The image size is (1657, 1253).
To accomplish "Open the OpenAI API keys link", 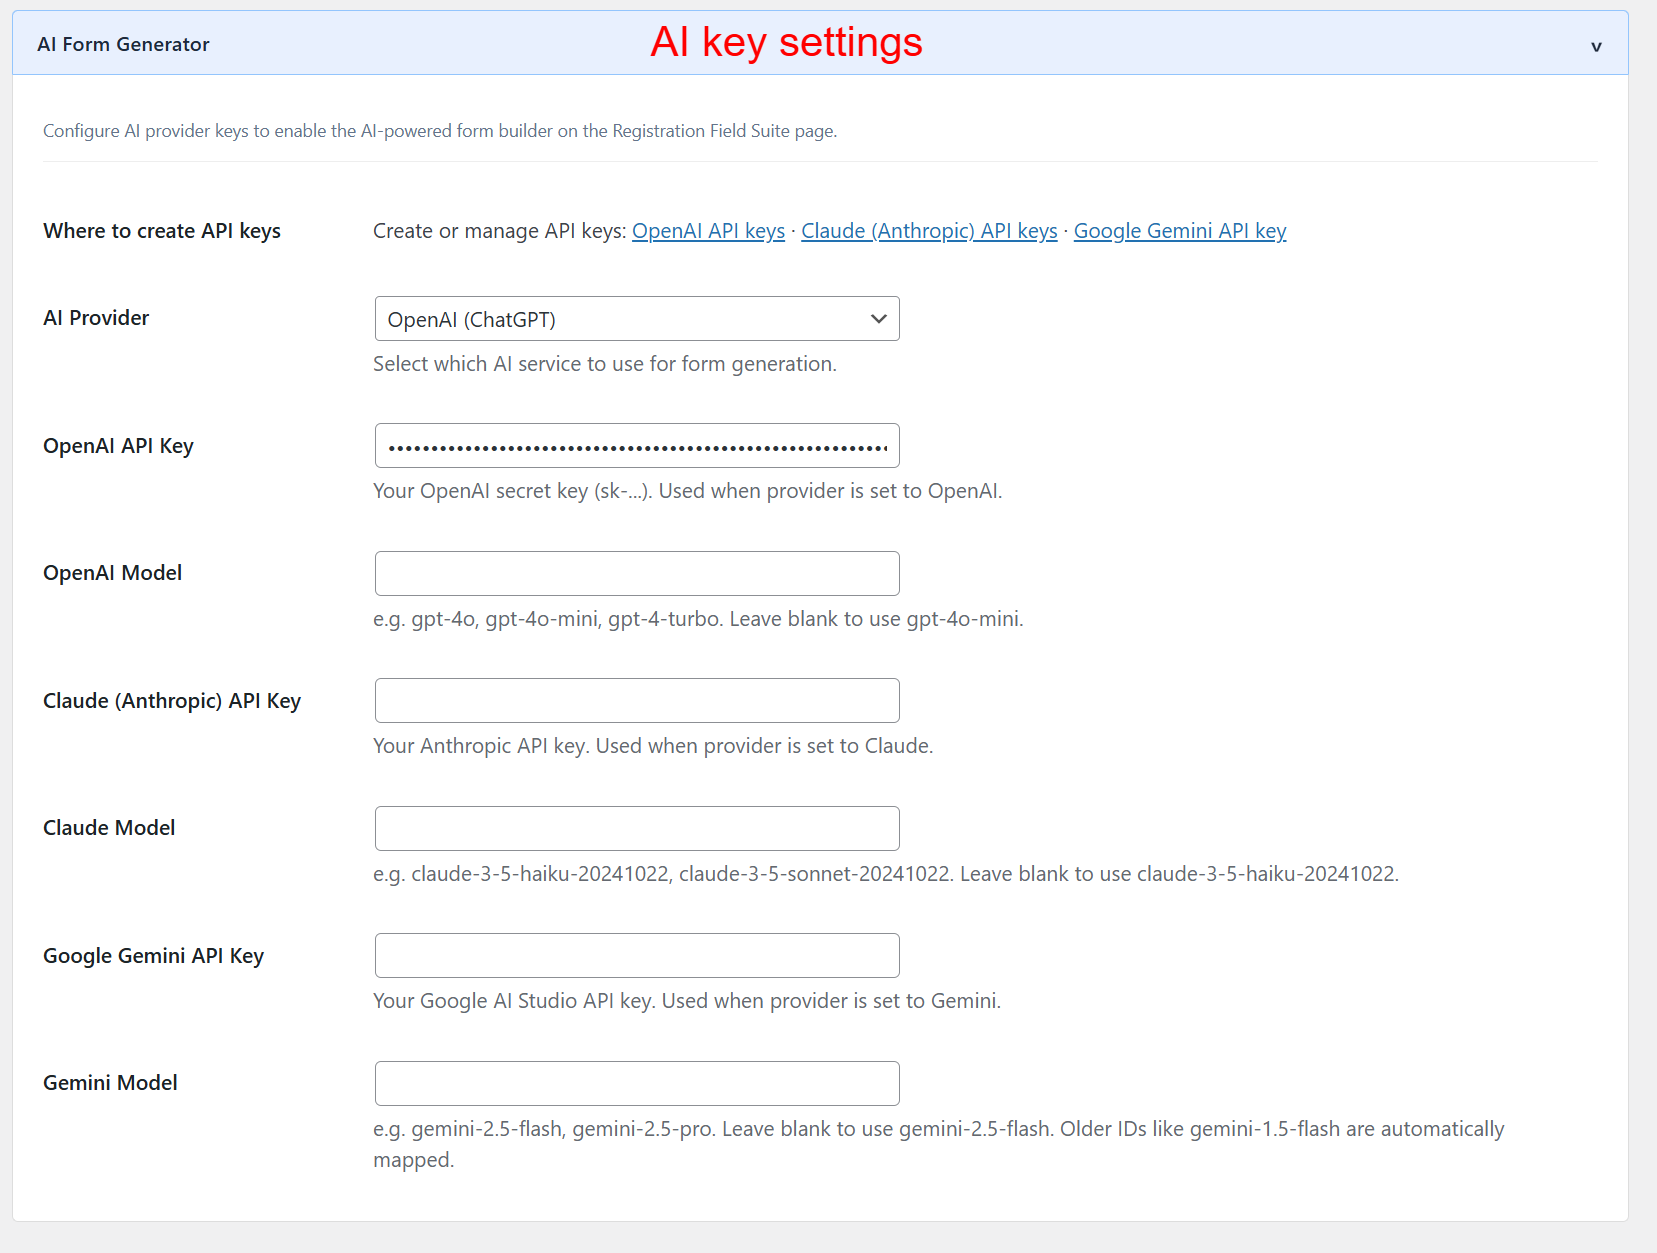I will pyautogui.click(x=707, y=230).
